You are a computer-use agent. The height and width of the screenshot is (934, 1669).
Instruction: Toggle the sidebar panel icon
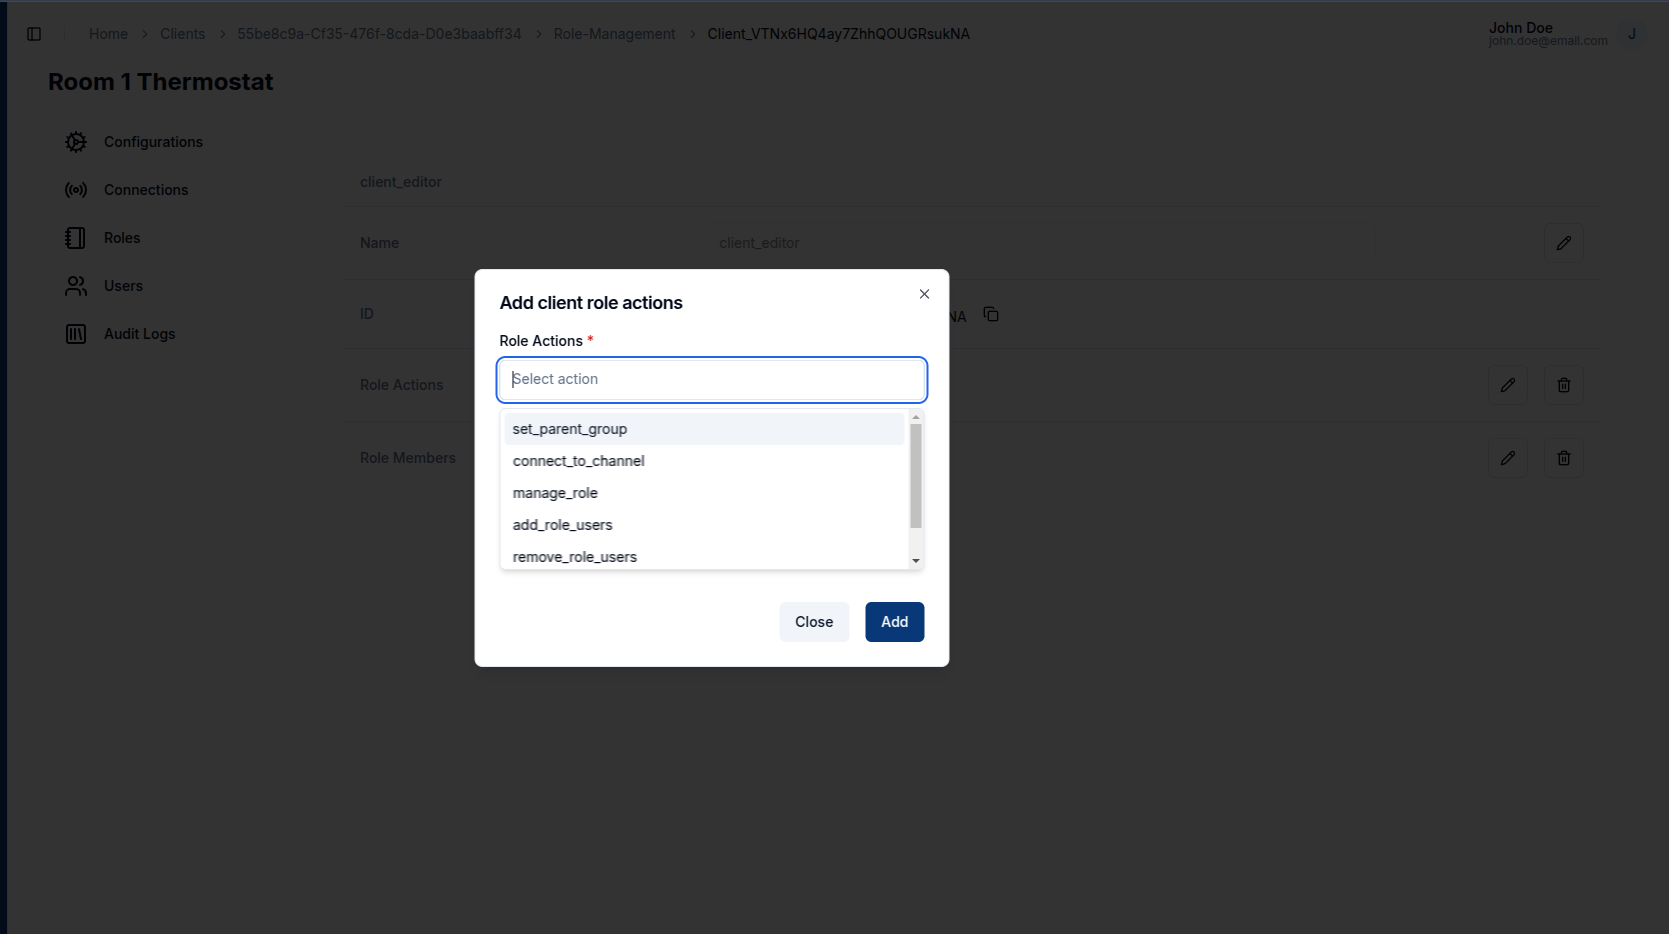coord(34,34)
